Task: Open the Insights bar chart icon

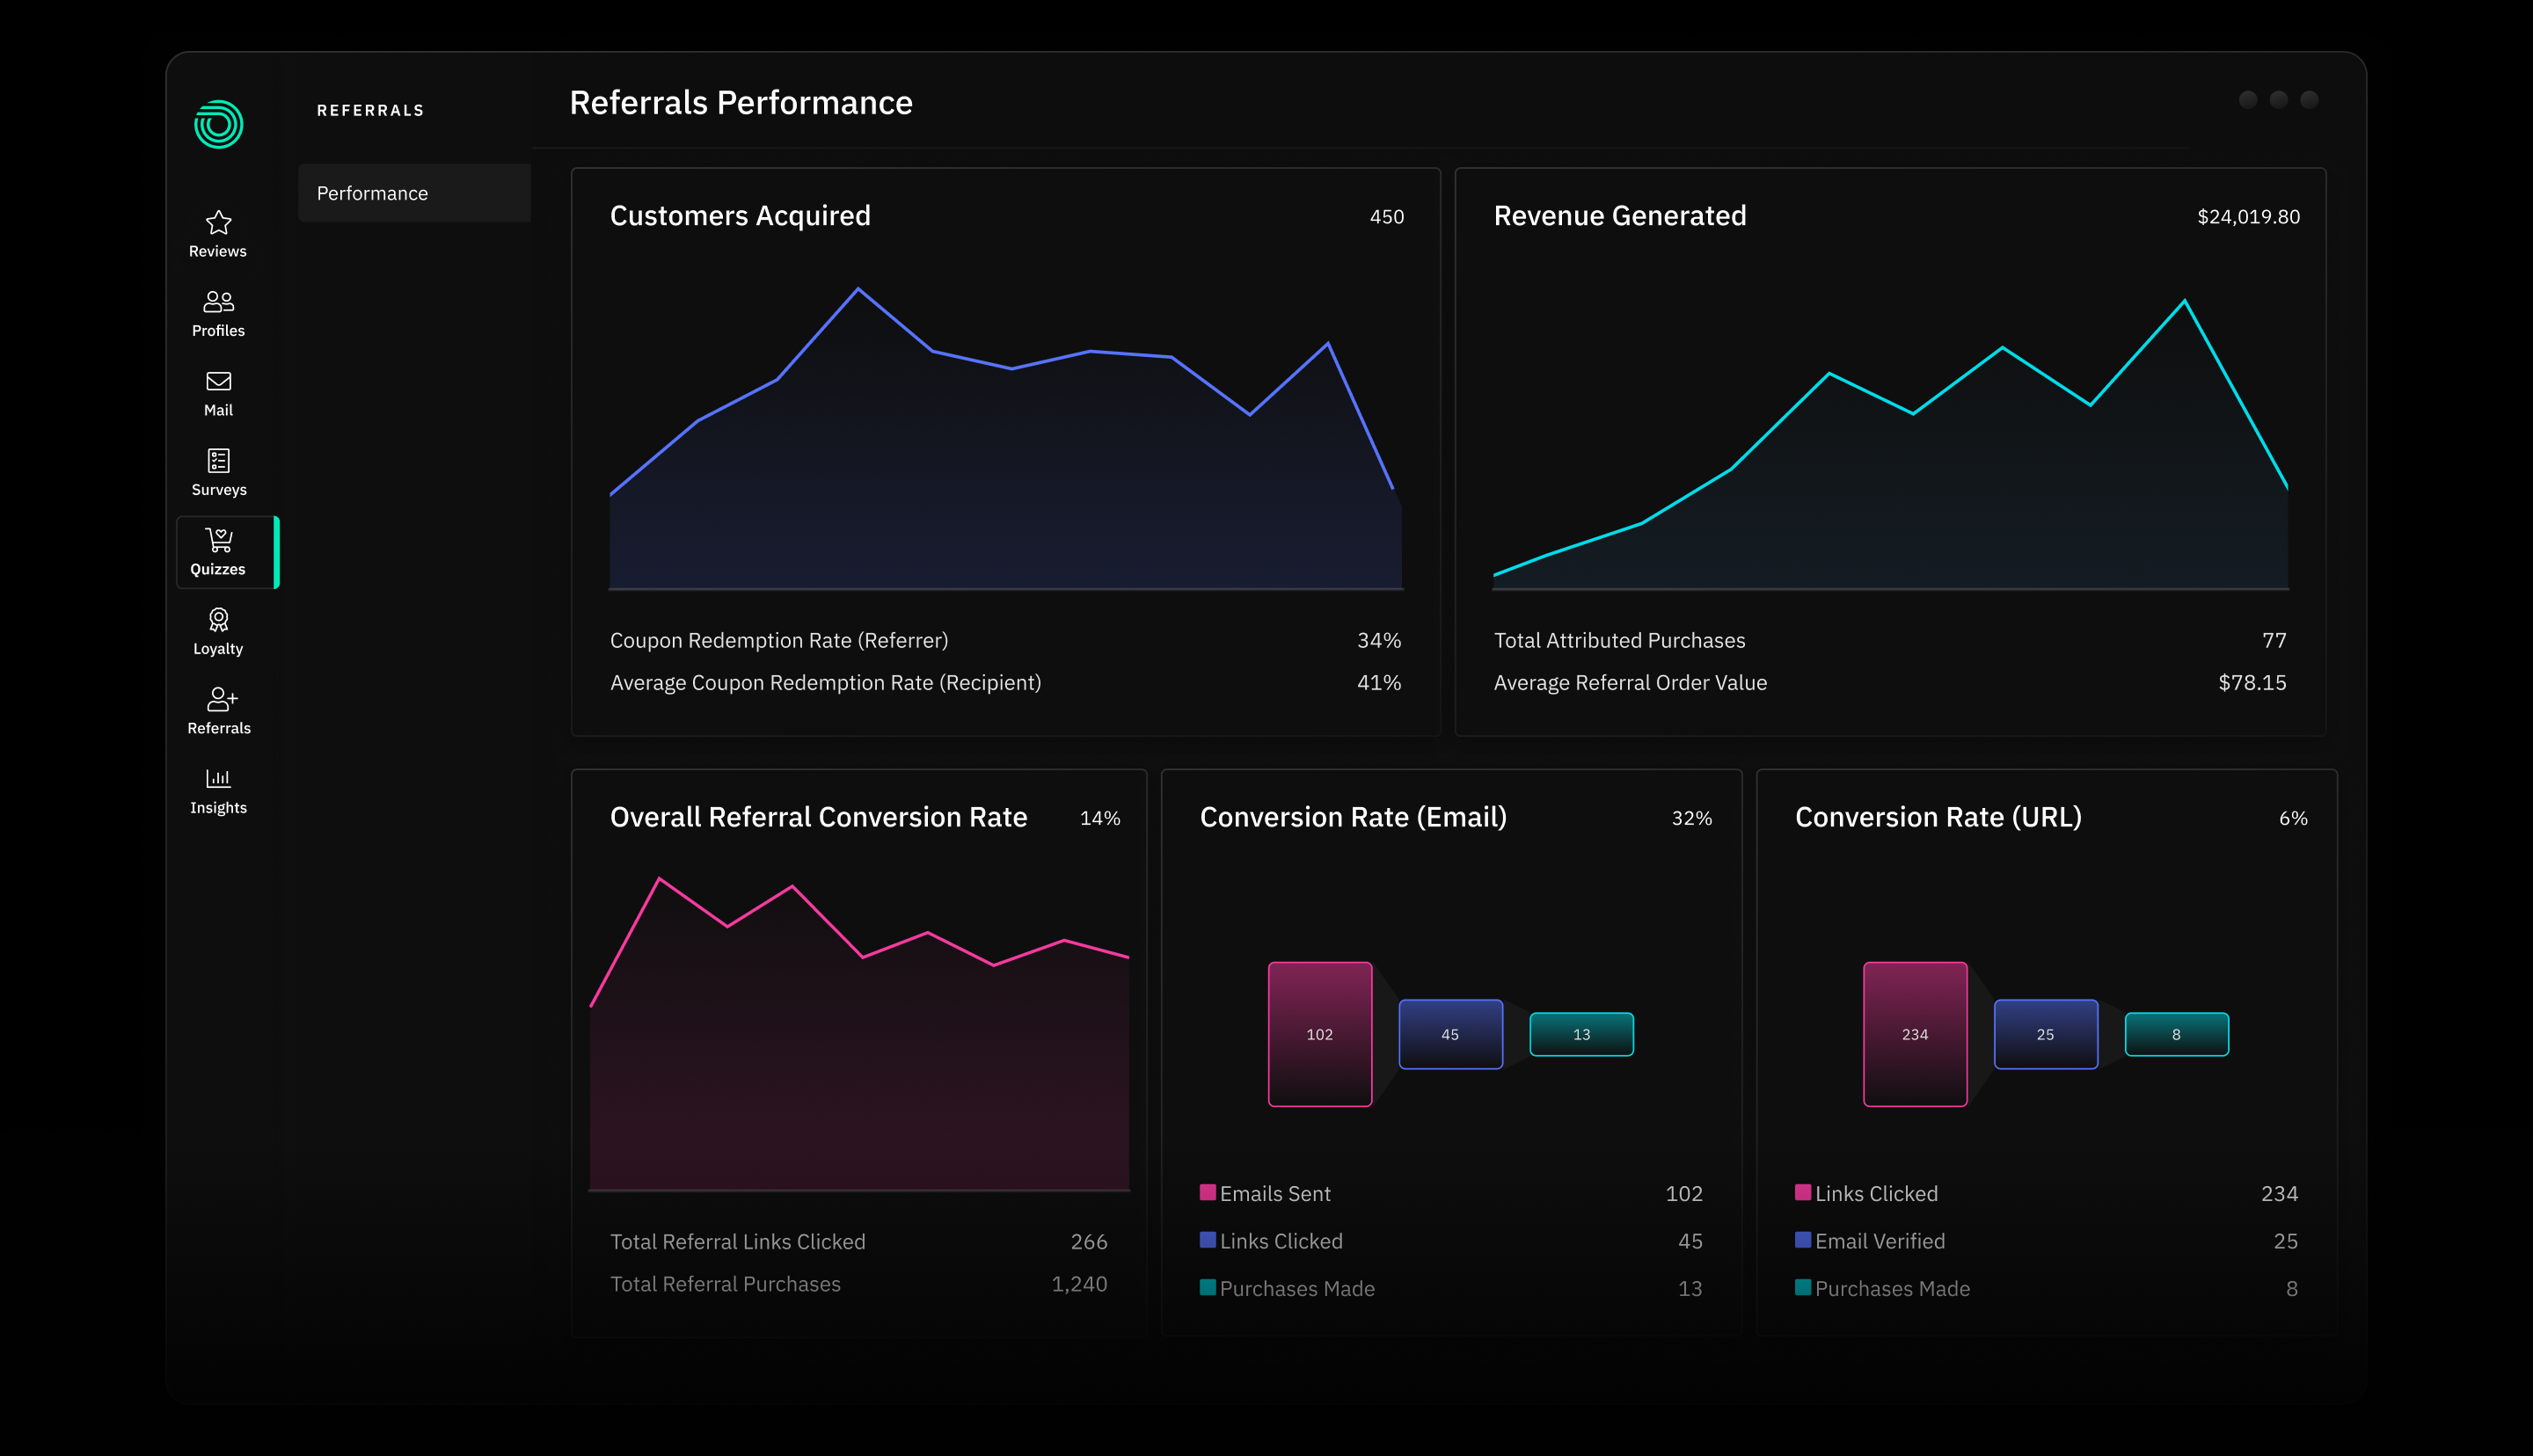Action: pyautogui.click(x=218, y=778)
